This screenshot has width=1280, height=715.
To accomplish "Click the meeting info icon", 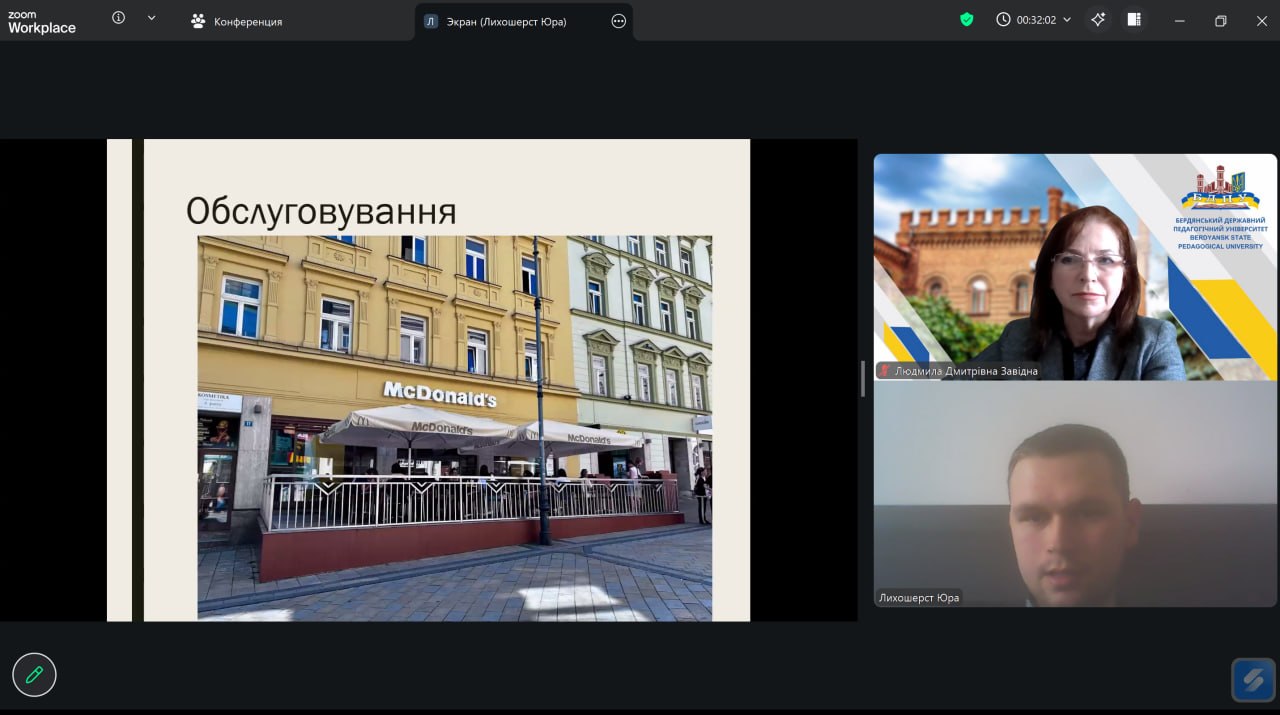I will (x=119, y=18).
